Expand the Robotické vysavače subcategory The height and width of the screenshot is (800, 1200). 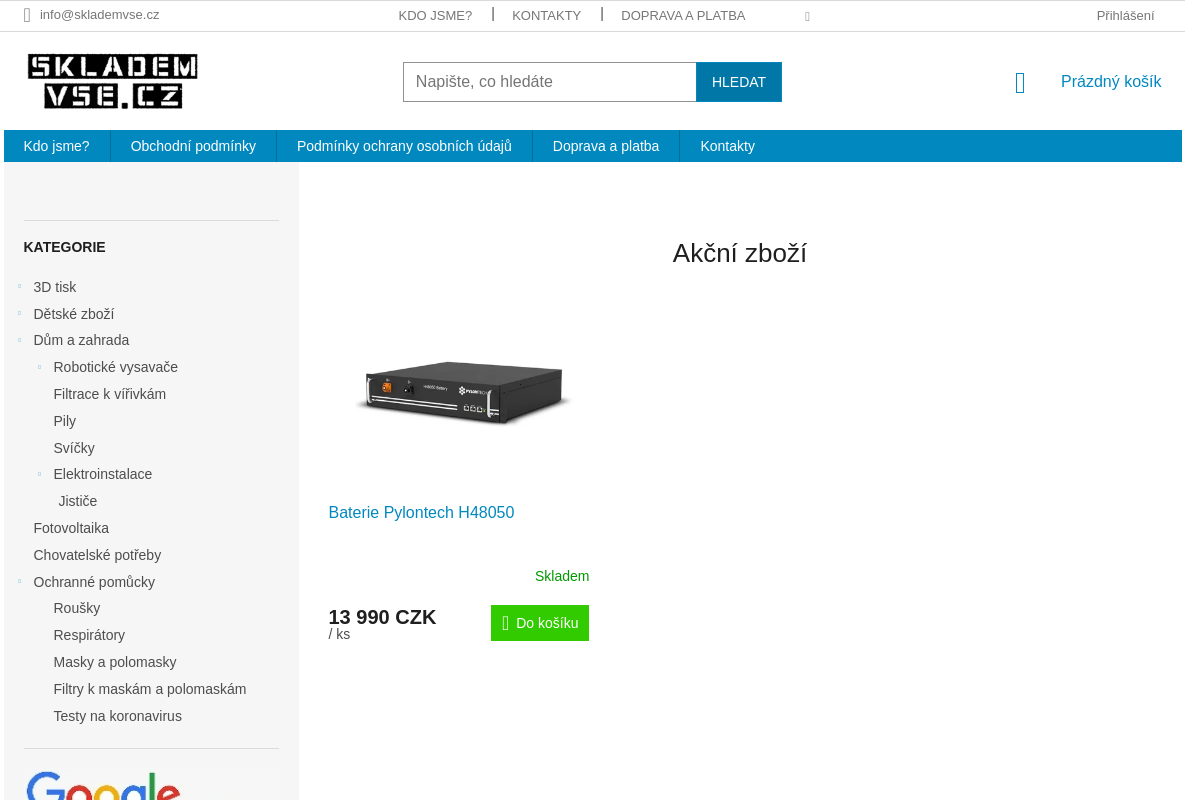39,367
